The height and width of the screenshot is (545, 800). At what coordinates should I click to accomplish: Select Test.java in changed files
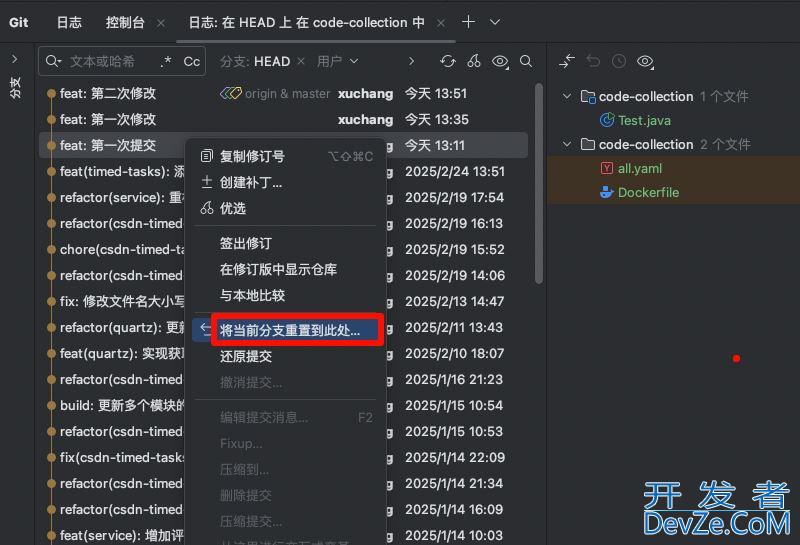(x=644, y=120)
